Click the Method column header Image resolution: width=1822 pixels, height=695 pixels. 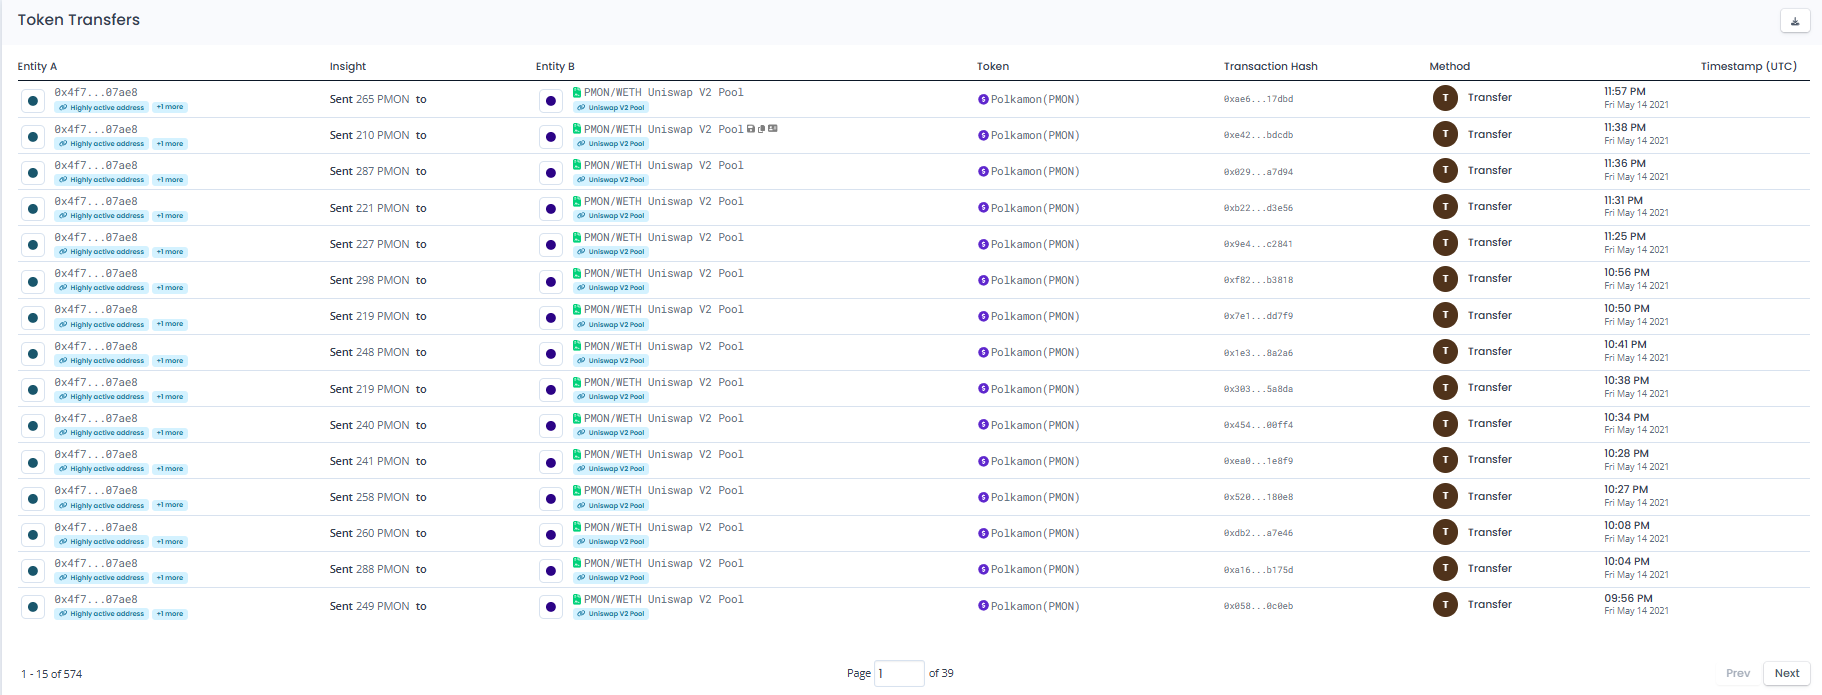(x=1449, y=67)
